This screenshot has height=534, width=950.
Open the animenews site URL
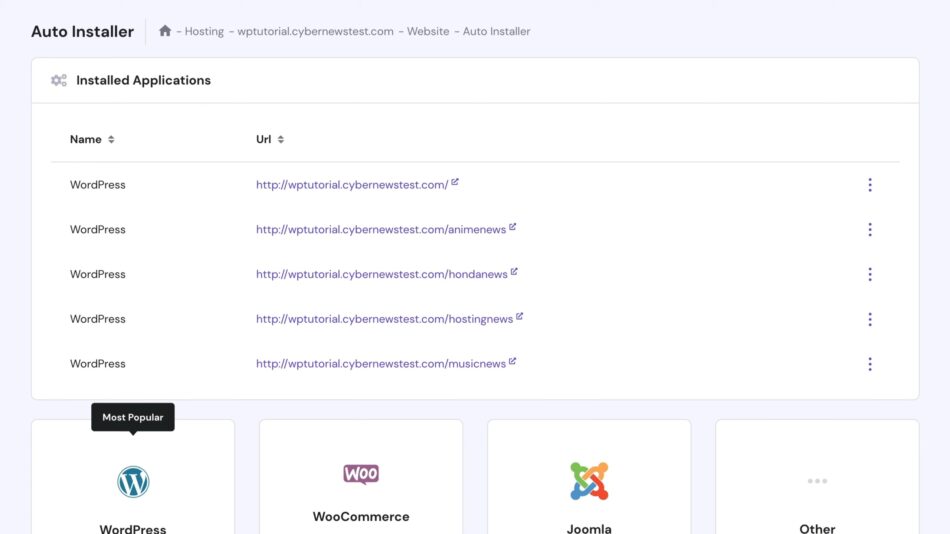pyautogui.click(x=380, y=230)
